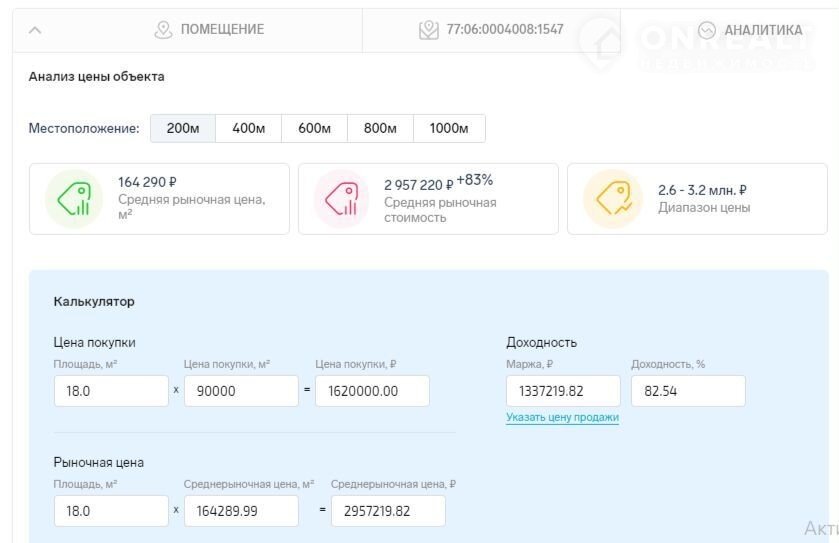Click the purchase area field showing 18.0

click(111, 391)
